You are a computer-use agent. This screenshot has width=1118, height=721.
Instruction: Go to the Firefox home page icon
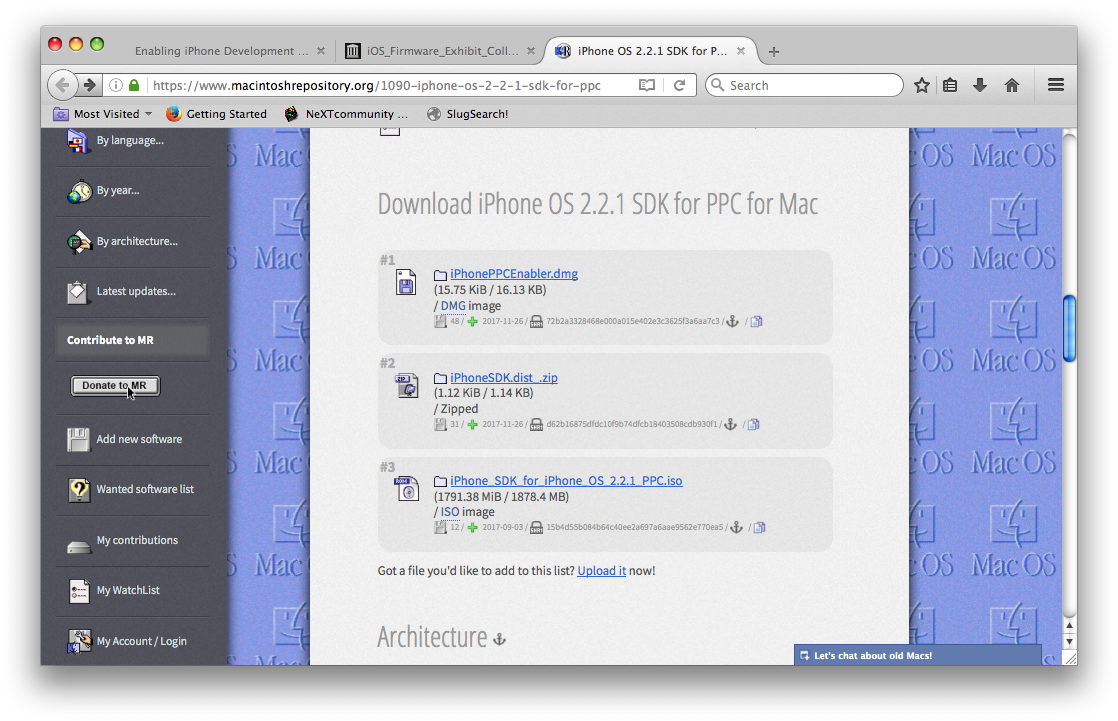[x=1011, y=86]
